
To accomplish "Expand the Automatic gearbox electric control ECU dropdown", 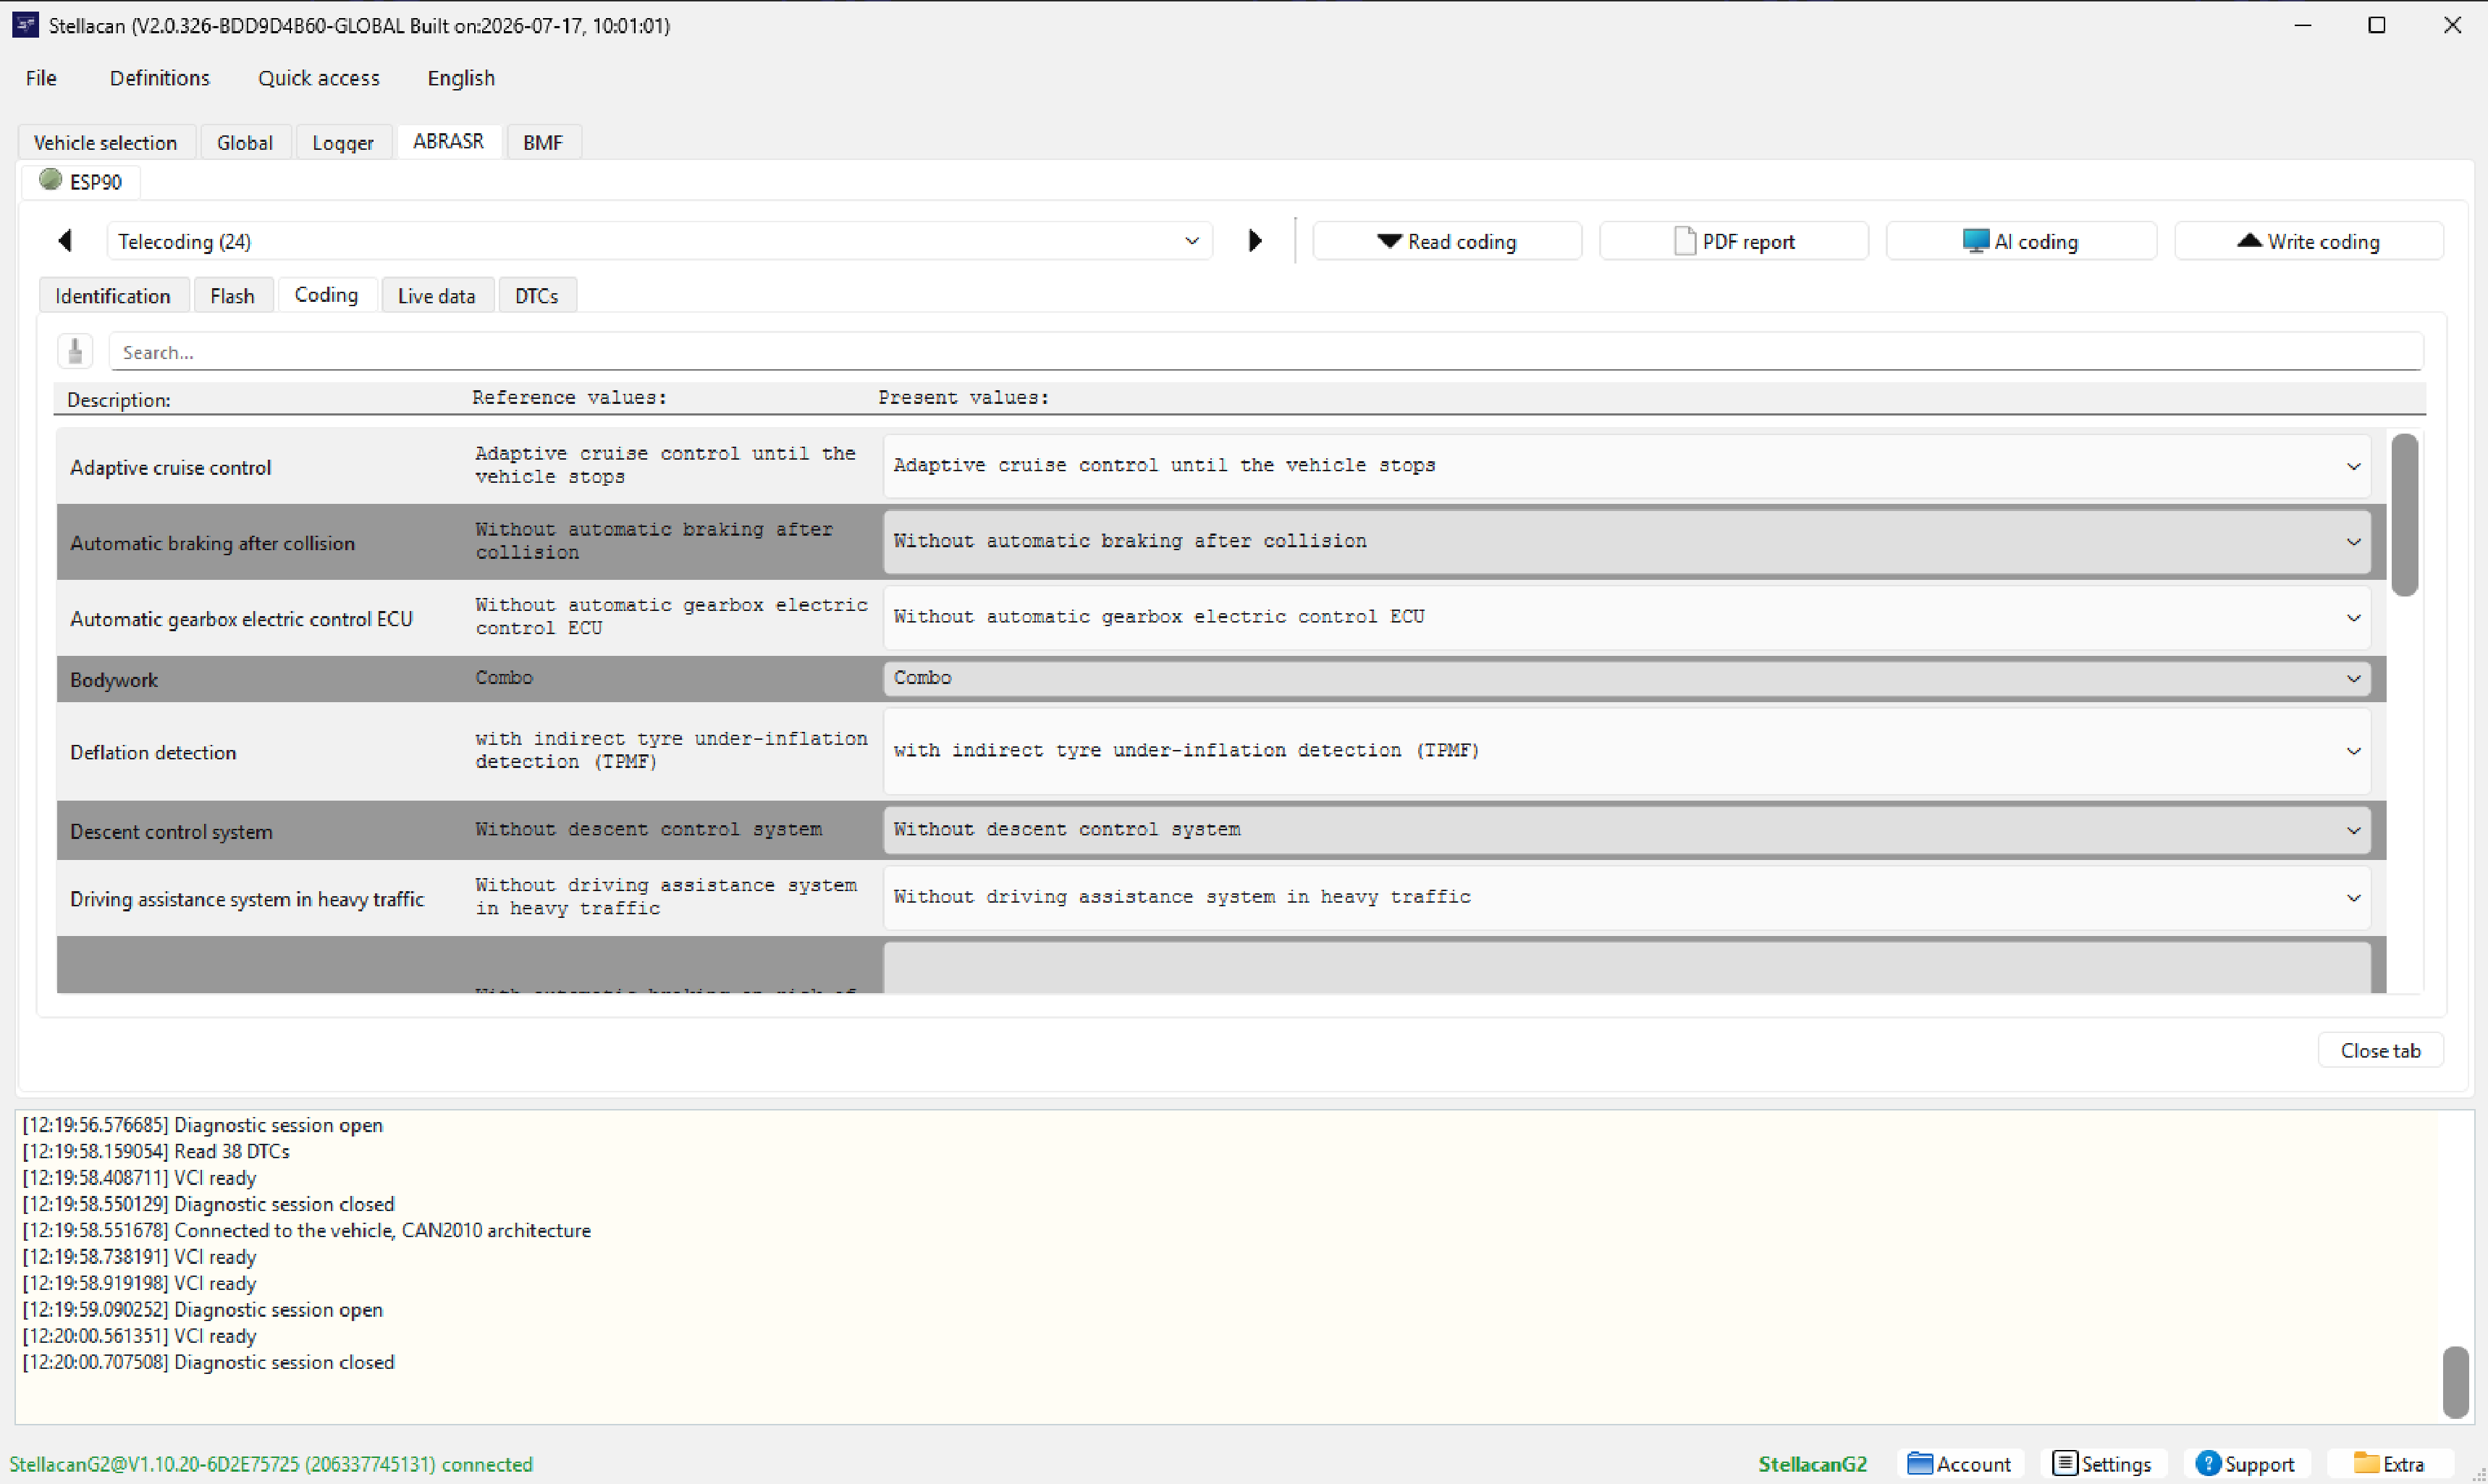I will point(1627,617).
